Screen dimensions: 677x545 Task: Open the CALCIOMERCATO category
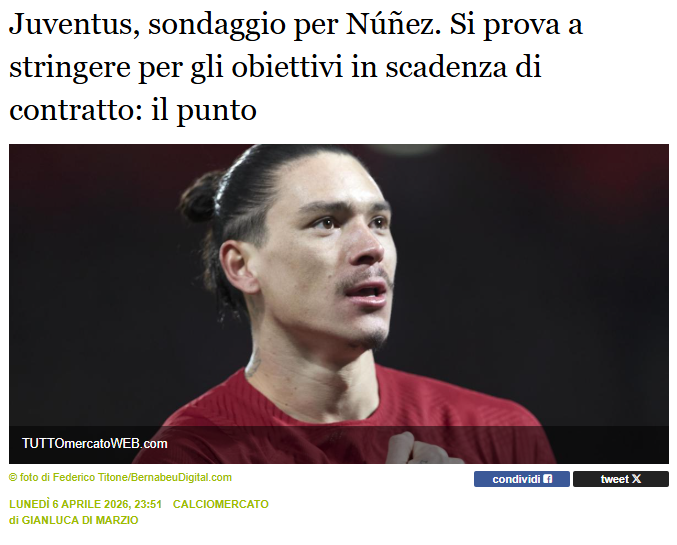[221, 504]
